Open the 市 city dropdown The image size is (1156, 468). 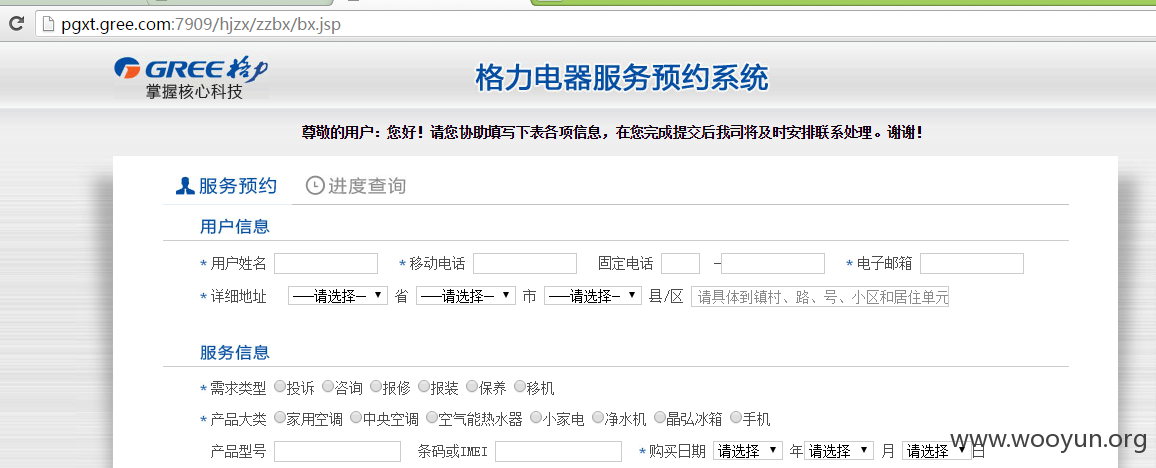pyautogui.click(x=466, y=296)
